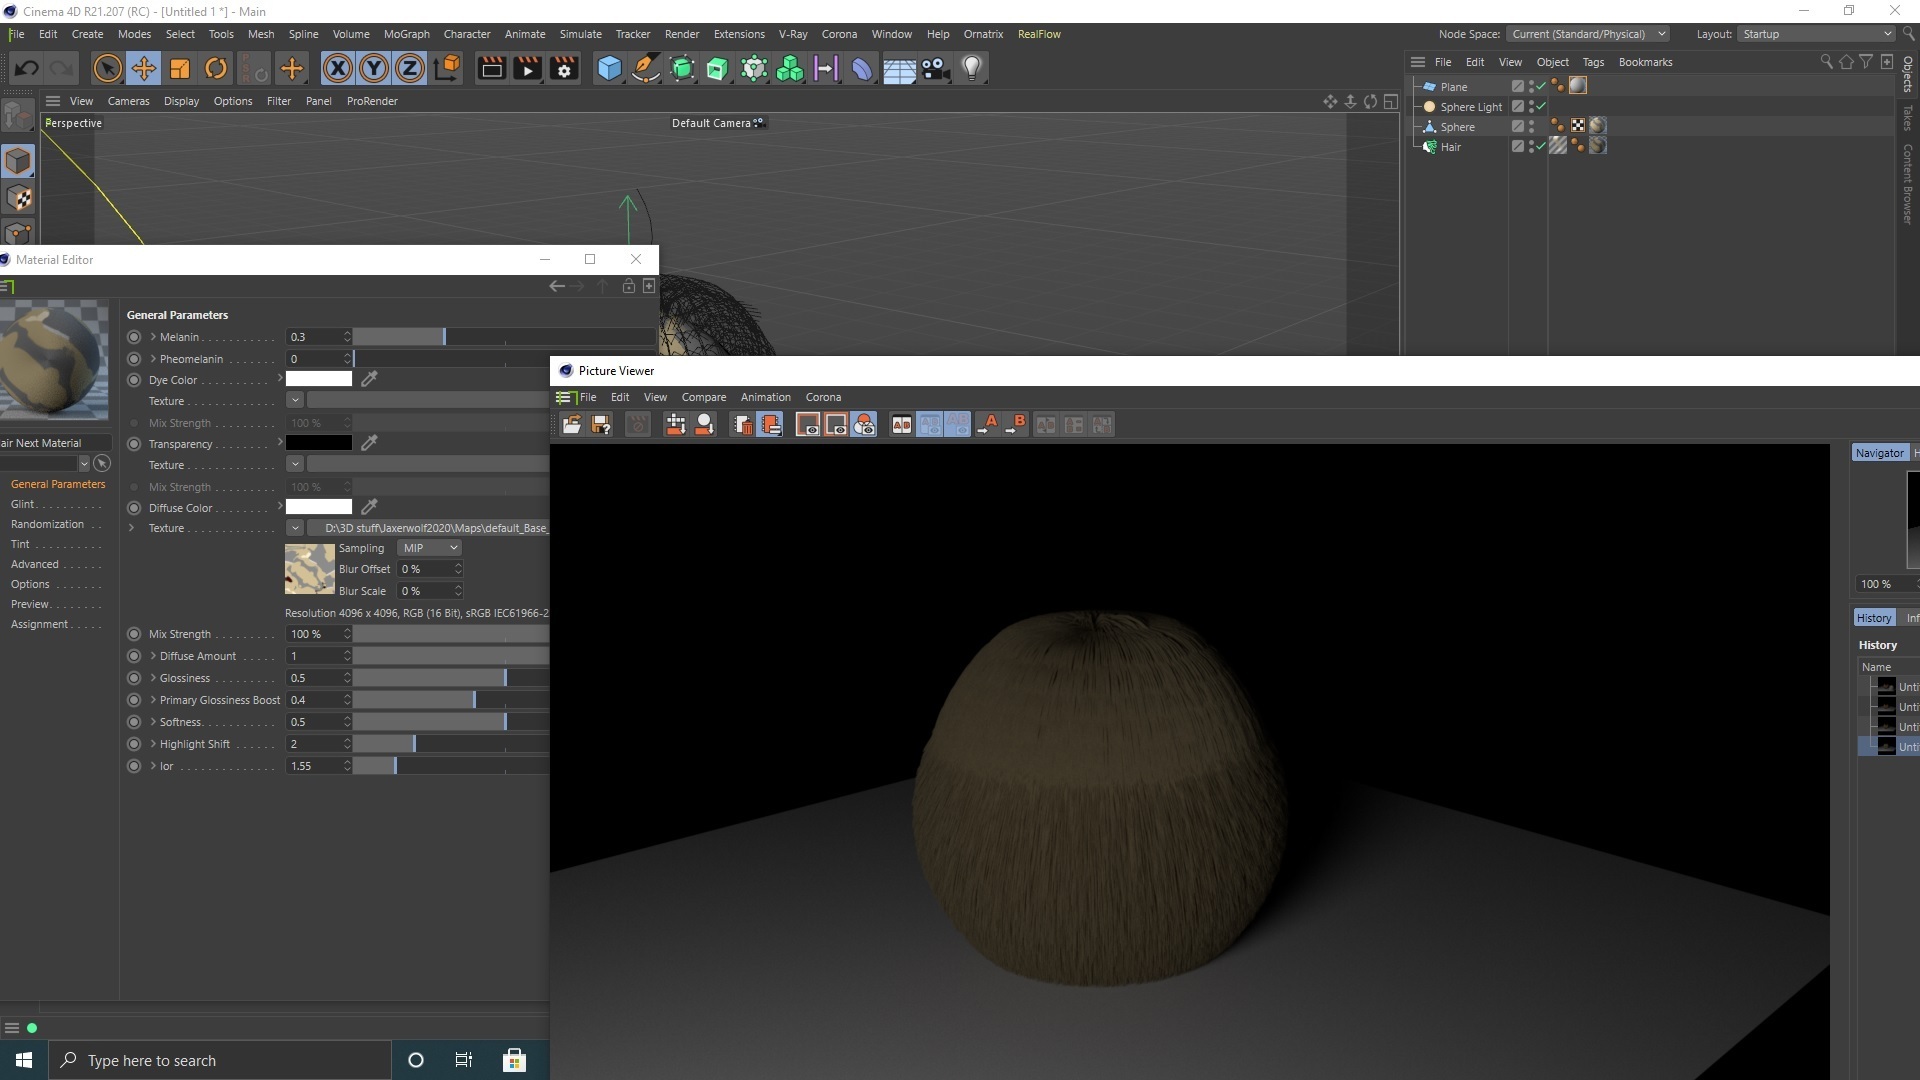This screenshot has width=1920, height=1080.
Task: Expand the Diffuse Amount parameter
Action: pyautogui.click(x=153, y=656)
